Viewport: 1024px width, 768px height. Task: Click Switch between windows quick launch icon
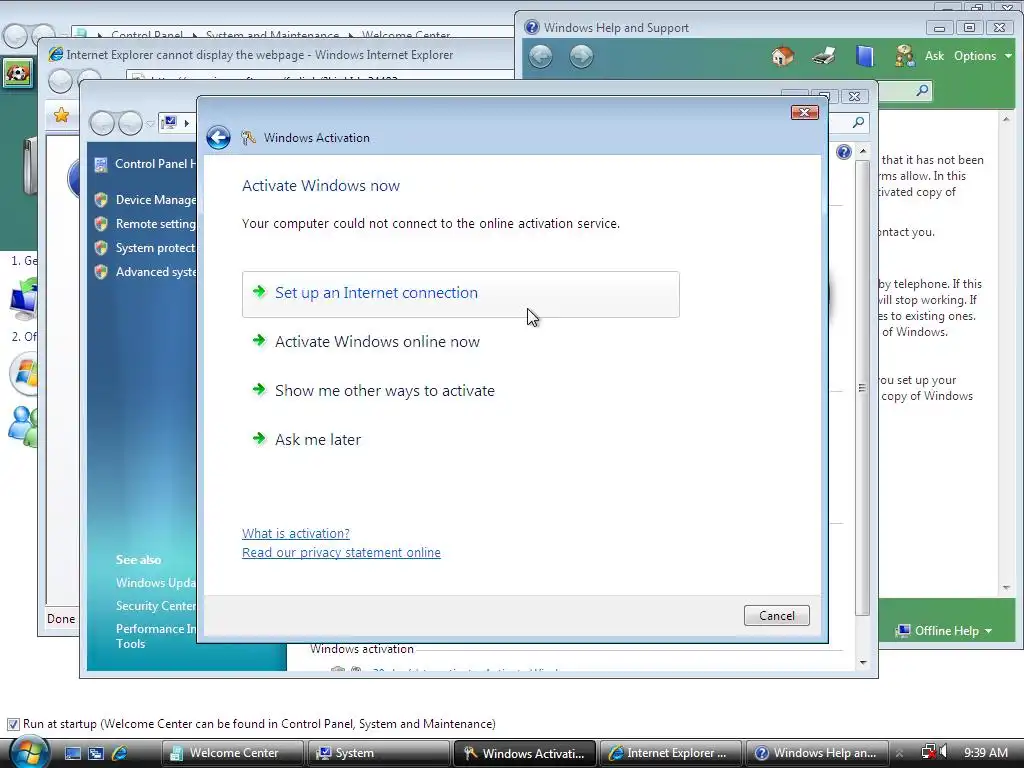point(96,754)
